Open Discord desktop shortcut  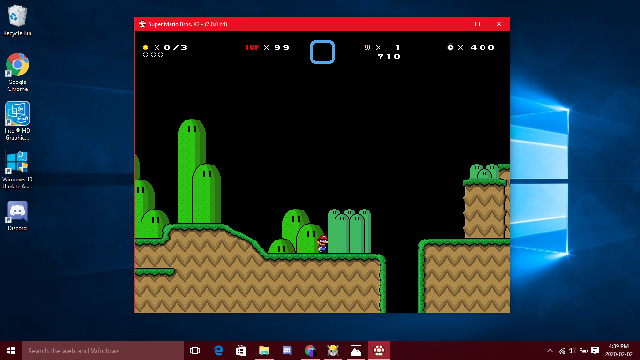tap(17, 216)
